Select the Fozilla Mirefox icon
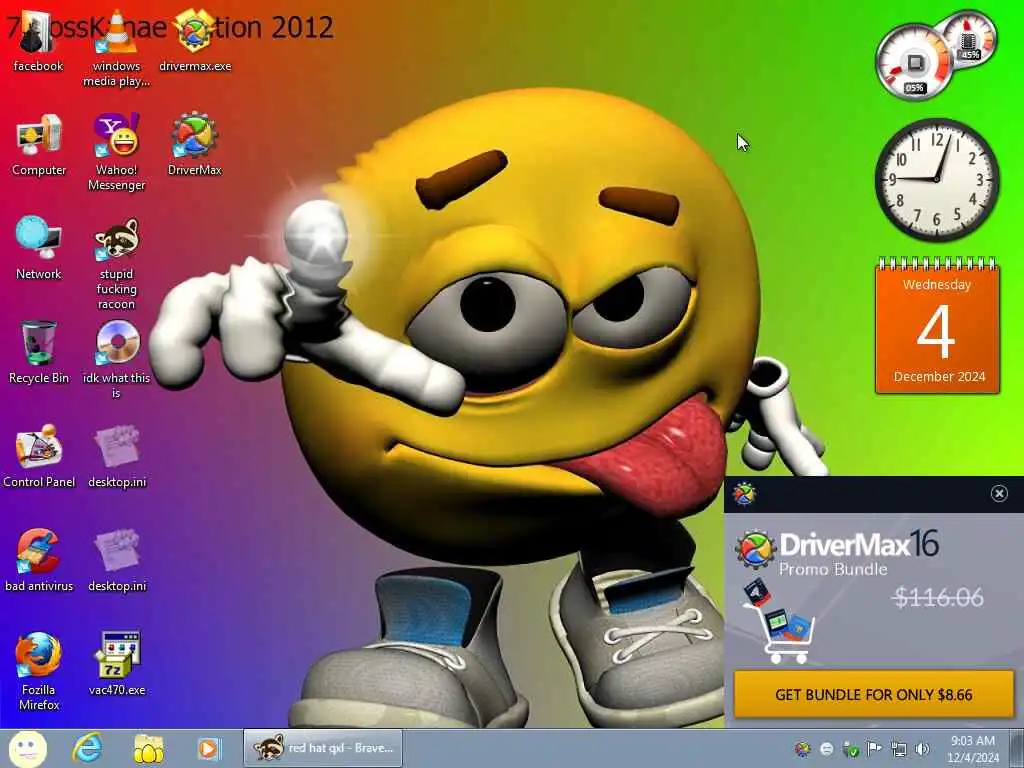This screenshot has height=768, width=1024. click(39, 671)
